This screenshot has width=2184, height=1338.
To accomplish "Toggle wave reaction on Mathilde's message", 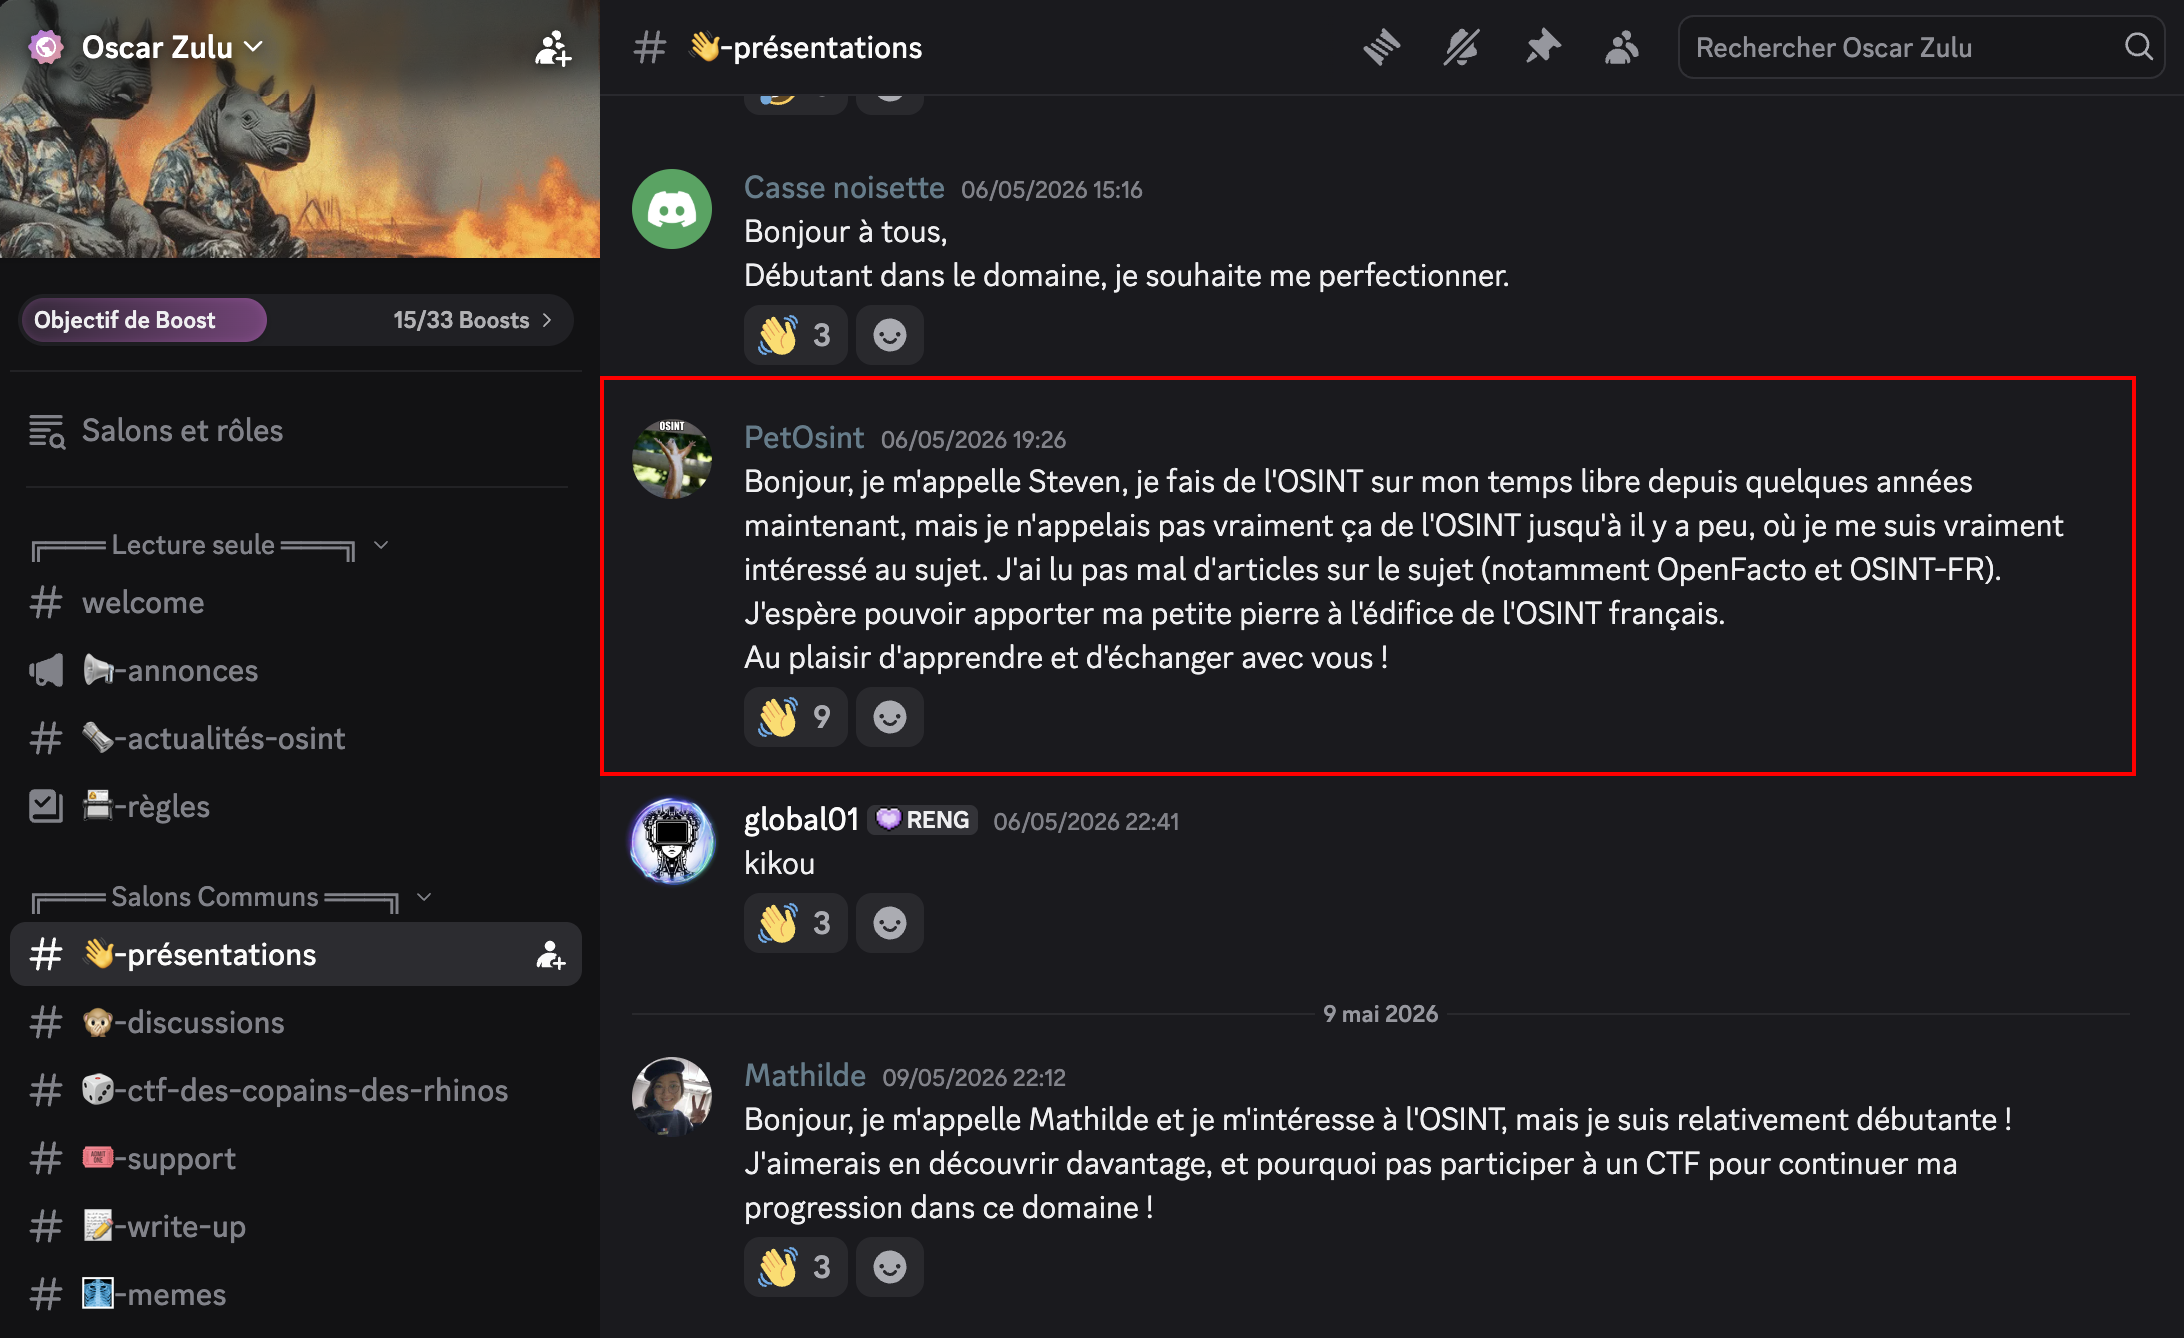I will tap(795, 1267).
